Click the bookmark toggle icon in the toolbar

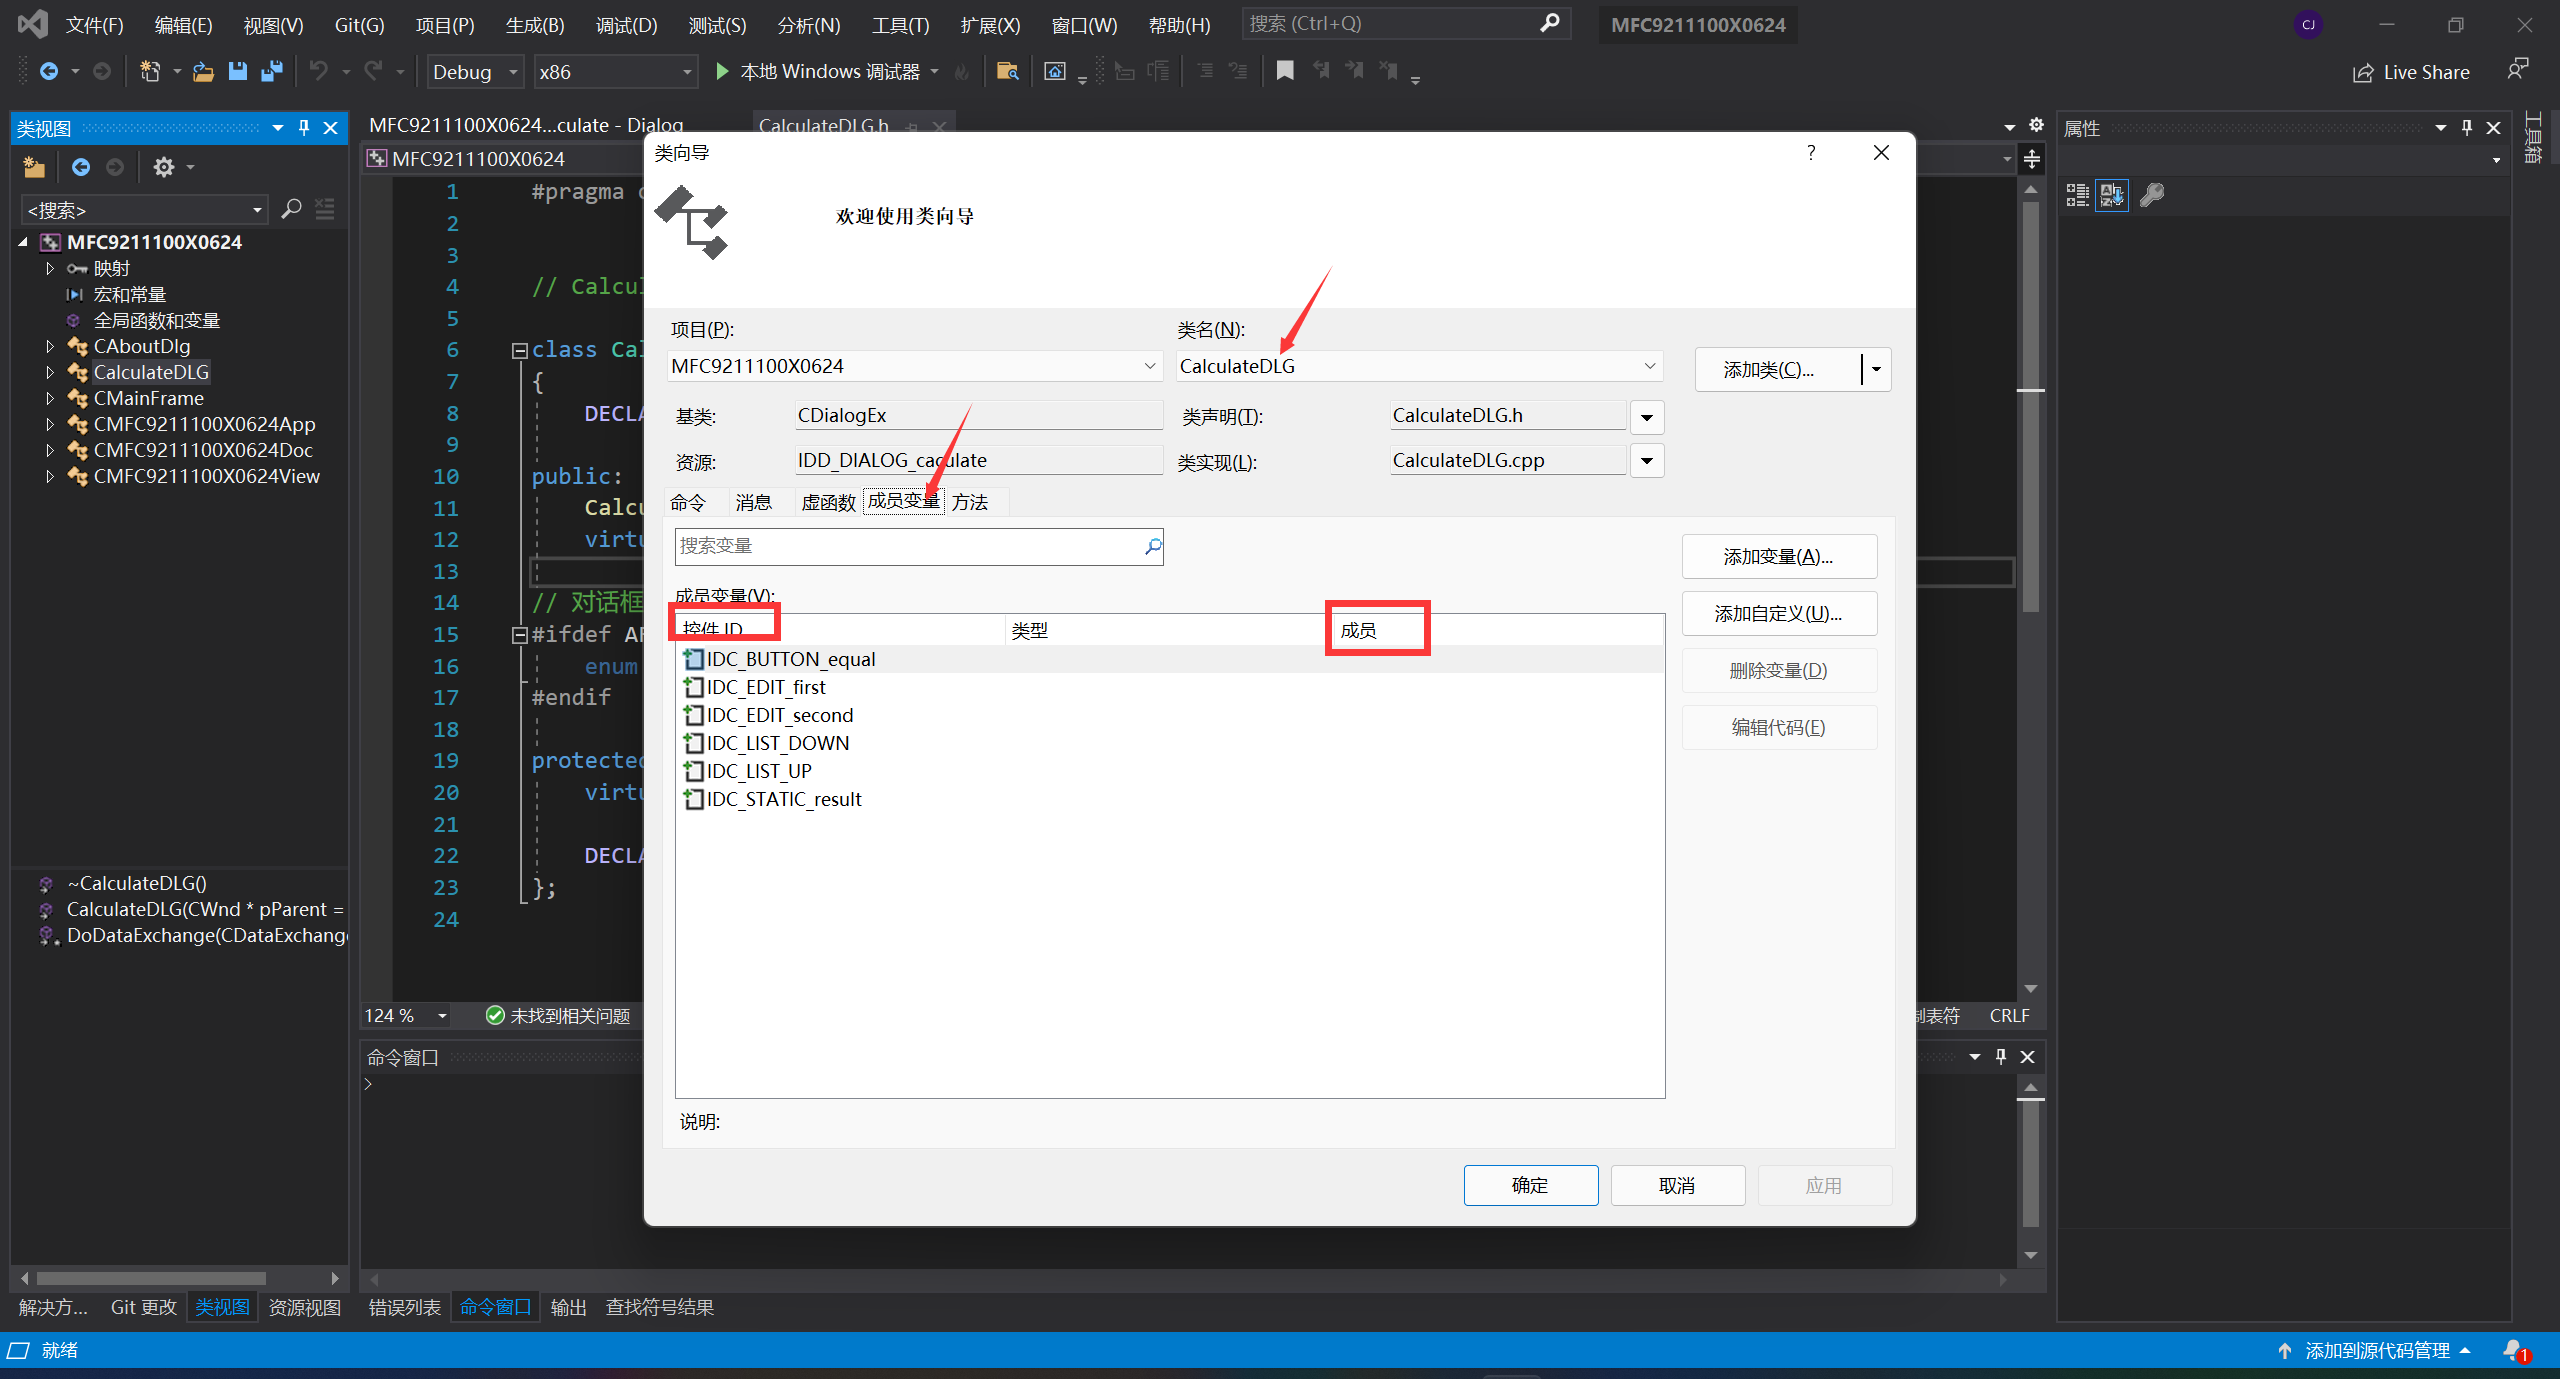point(1285,70)
